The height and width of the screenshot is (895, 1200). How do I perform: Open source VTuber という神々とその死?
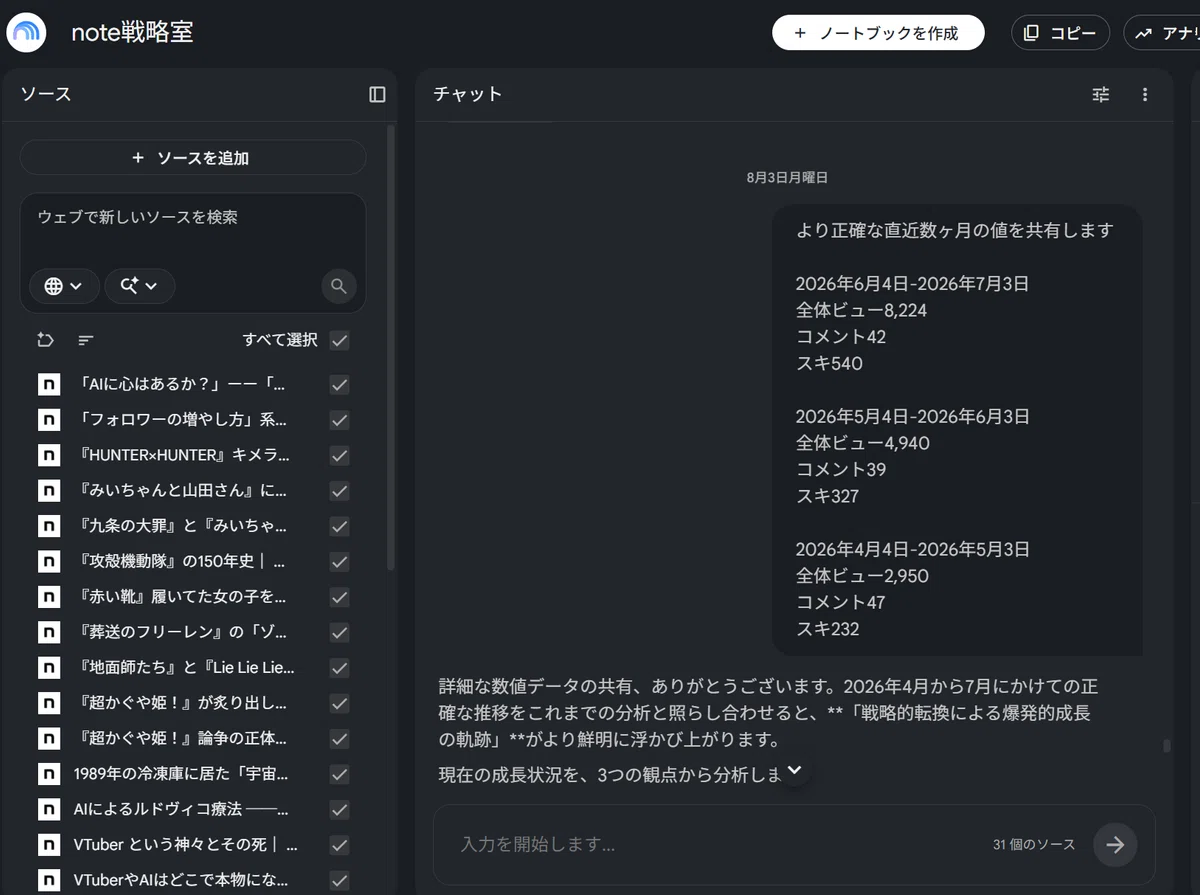[x=184, y=845]
